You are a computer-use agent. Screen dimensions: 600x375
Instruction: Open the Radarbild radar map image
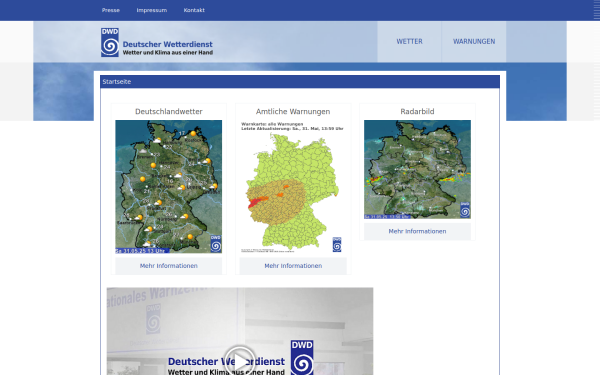point(417,170)
